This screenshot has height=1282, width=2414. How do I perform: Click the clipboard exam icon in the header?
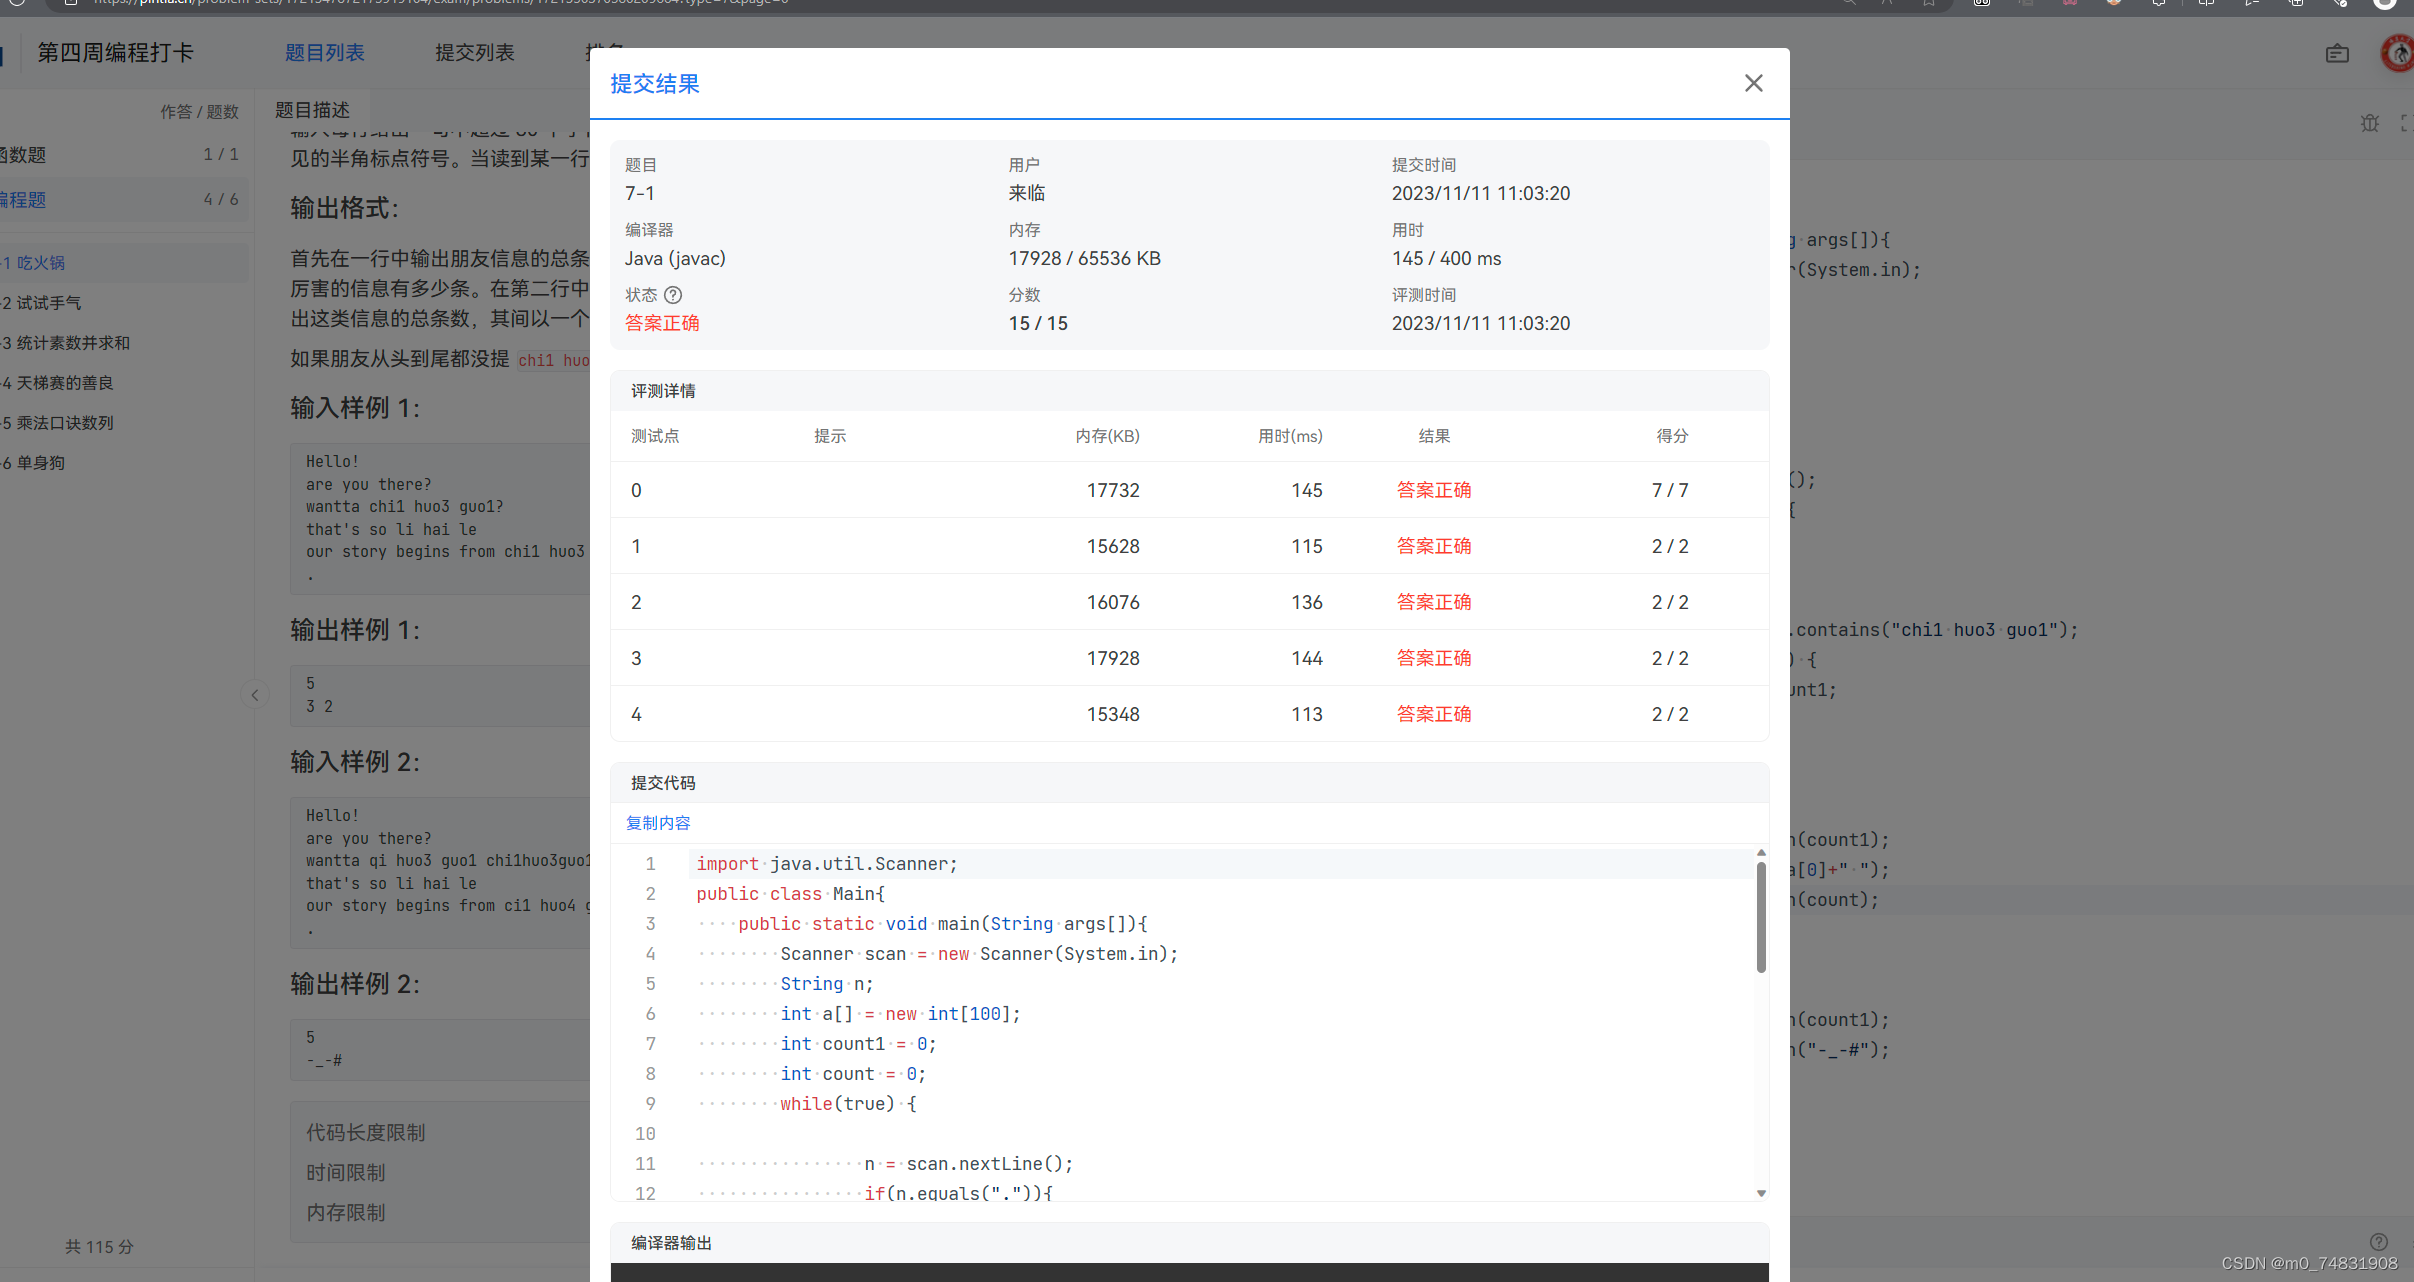click(x=2337, y=53)
